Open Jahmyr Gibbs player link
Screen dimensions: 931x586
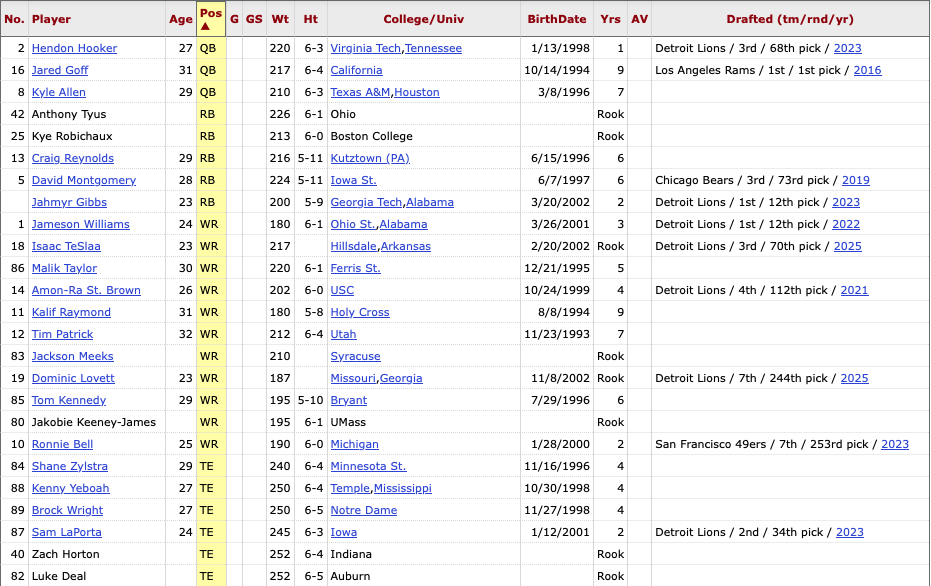pyautogui.click(x=69, y=202)
